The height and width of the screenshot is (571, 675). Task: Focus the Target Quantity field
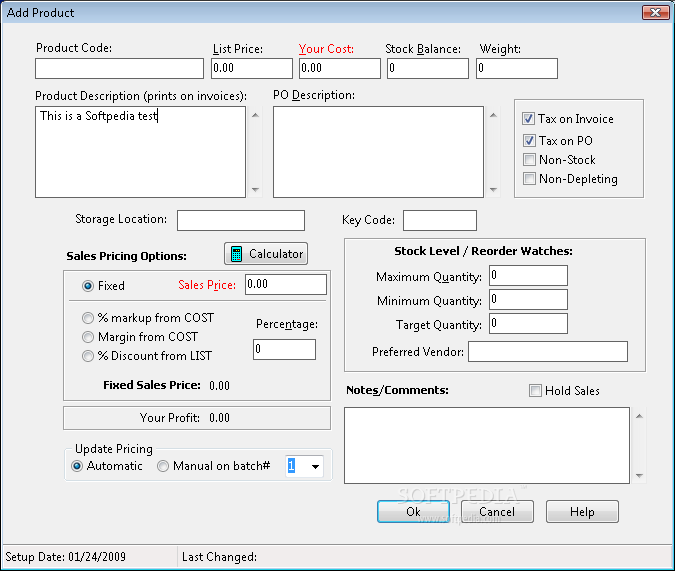528,324
